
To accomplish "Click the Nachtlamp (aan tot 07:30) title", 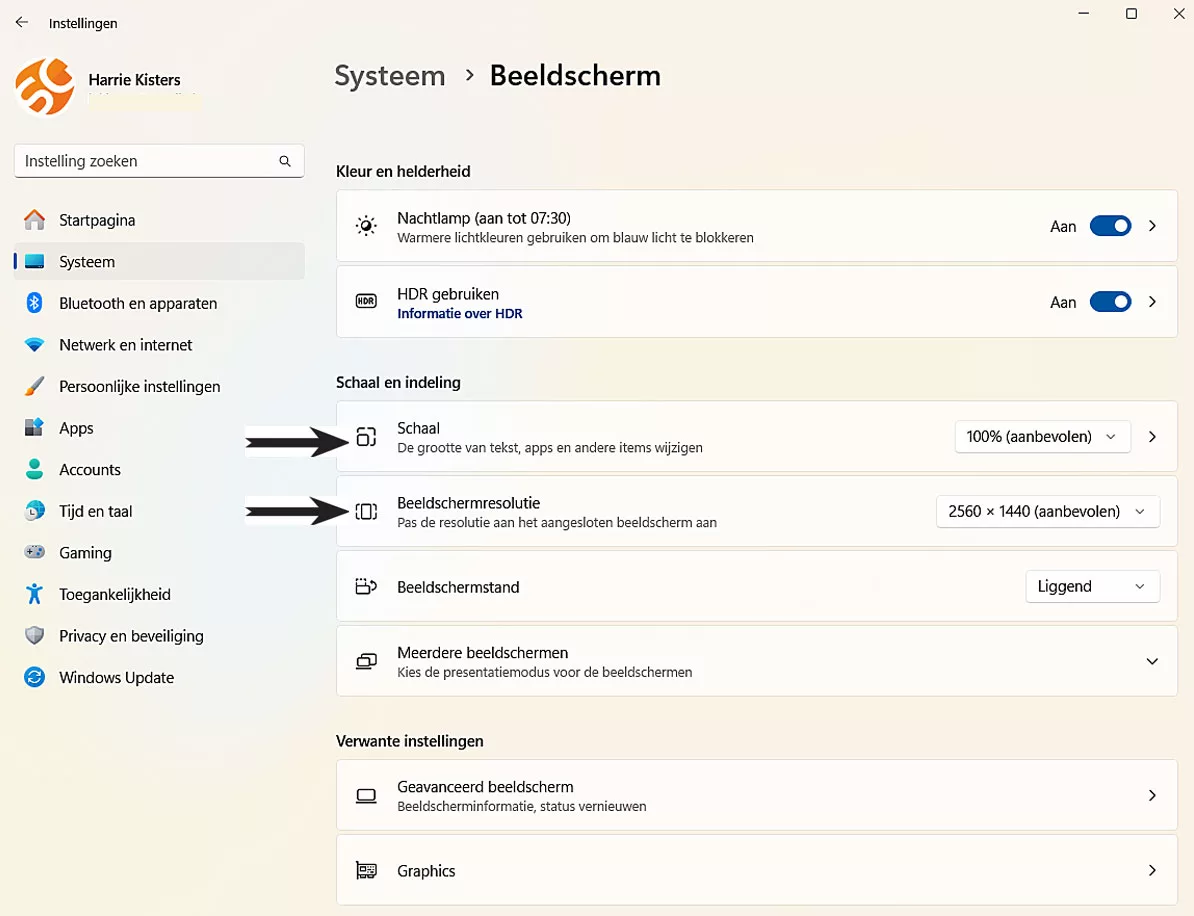I will (x=484, y=218).
